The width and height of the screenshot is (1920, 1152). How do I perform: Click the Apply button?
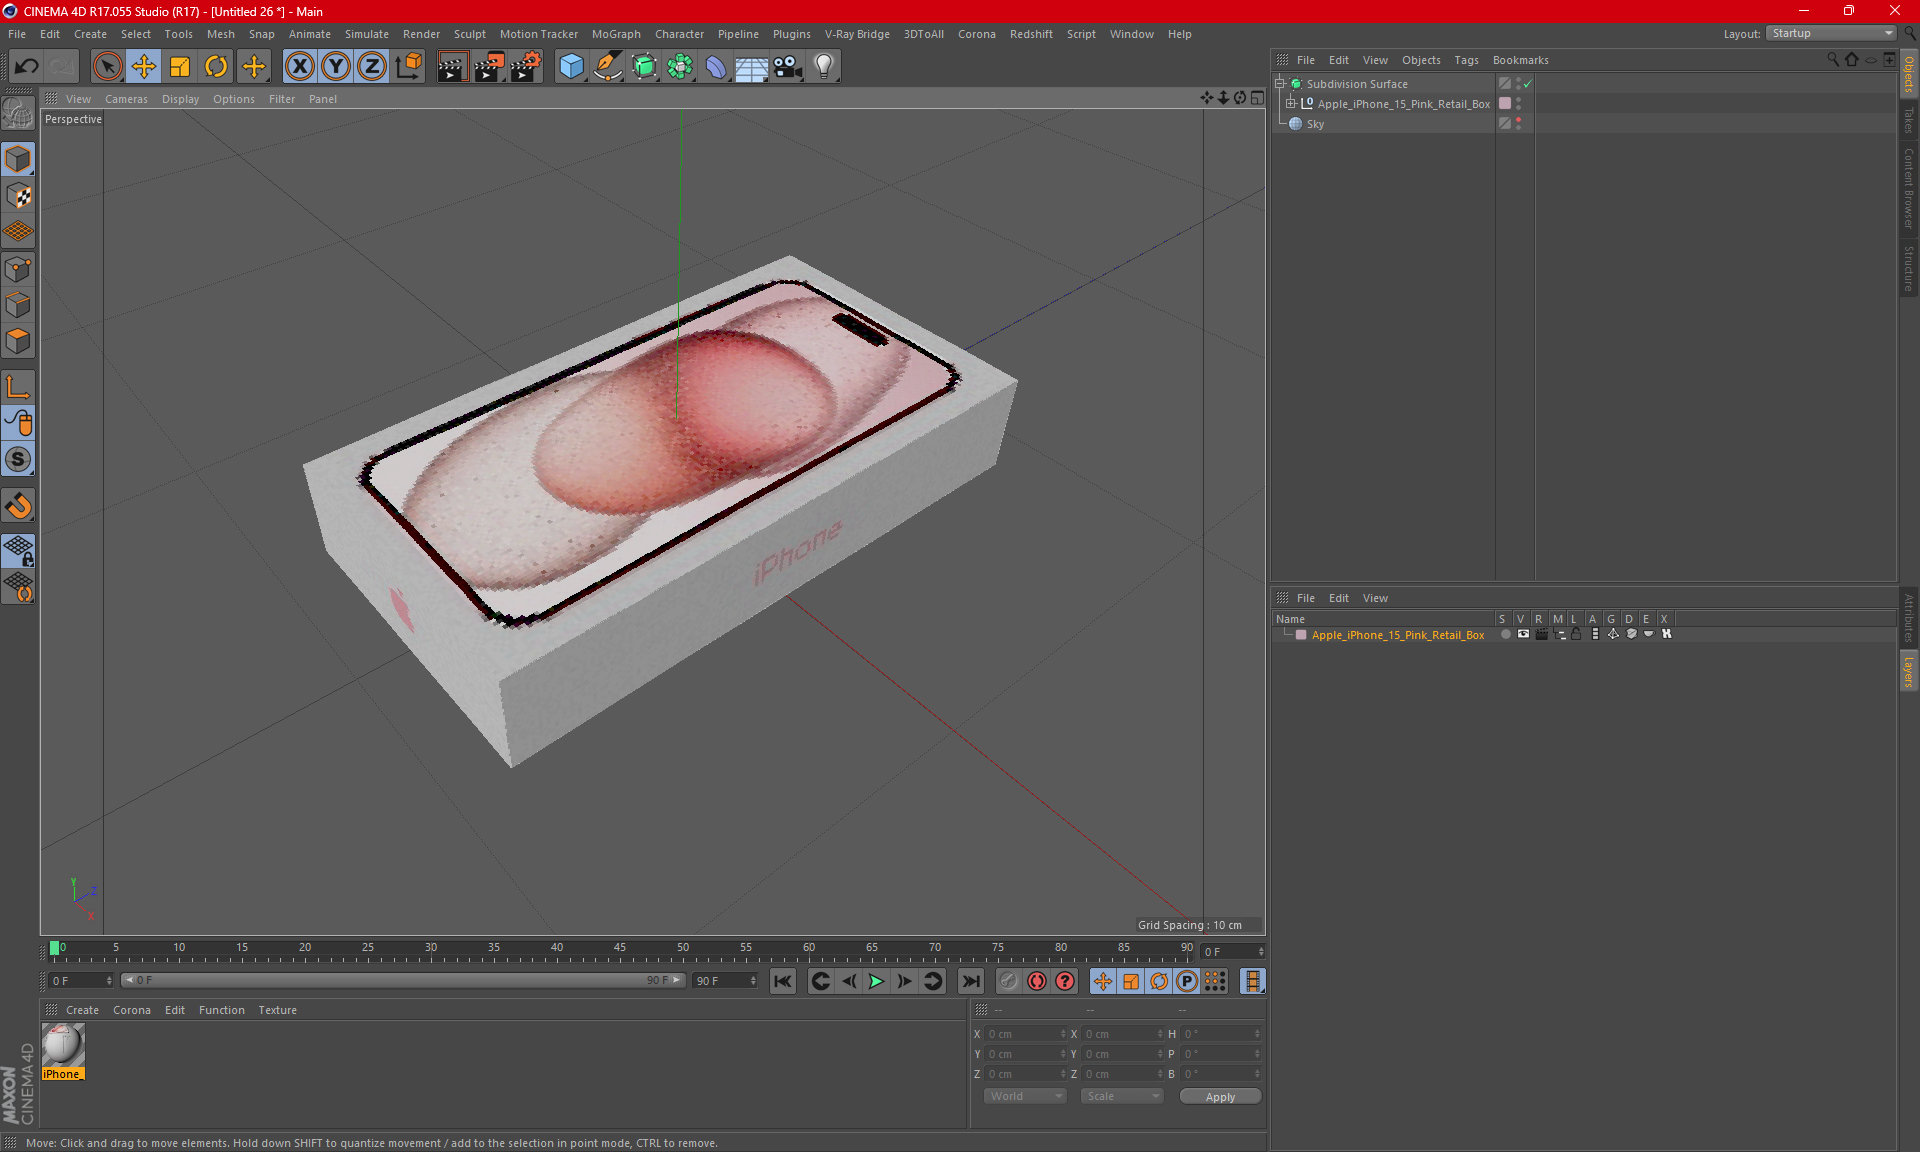(x=1220, y=1096)
